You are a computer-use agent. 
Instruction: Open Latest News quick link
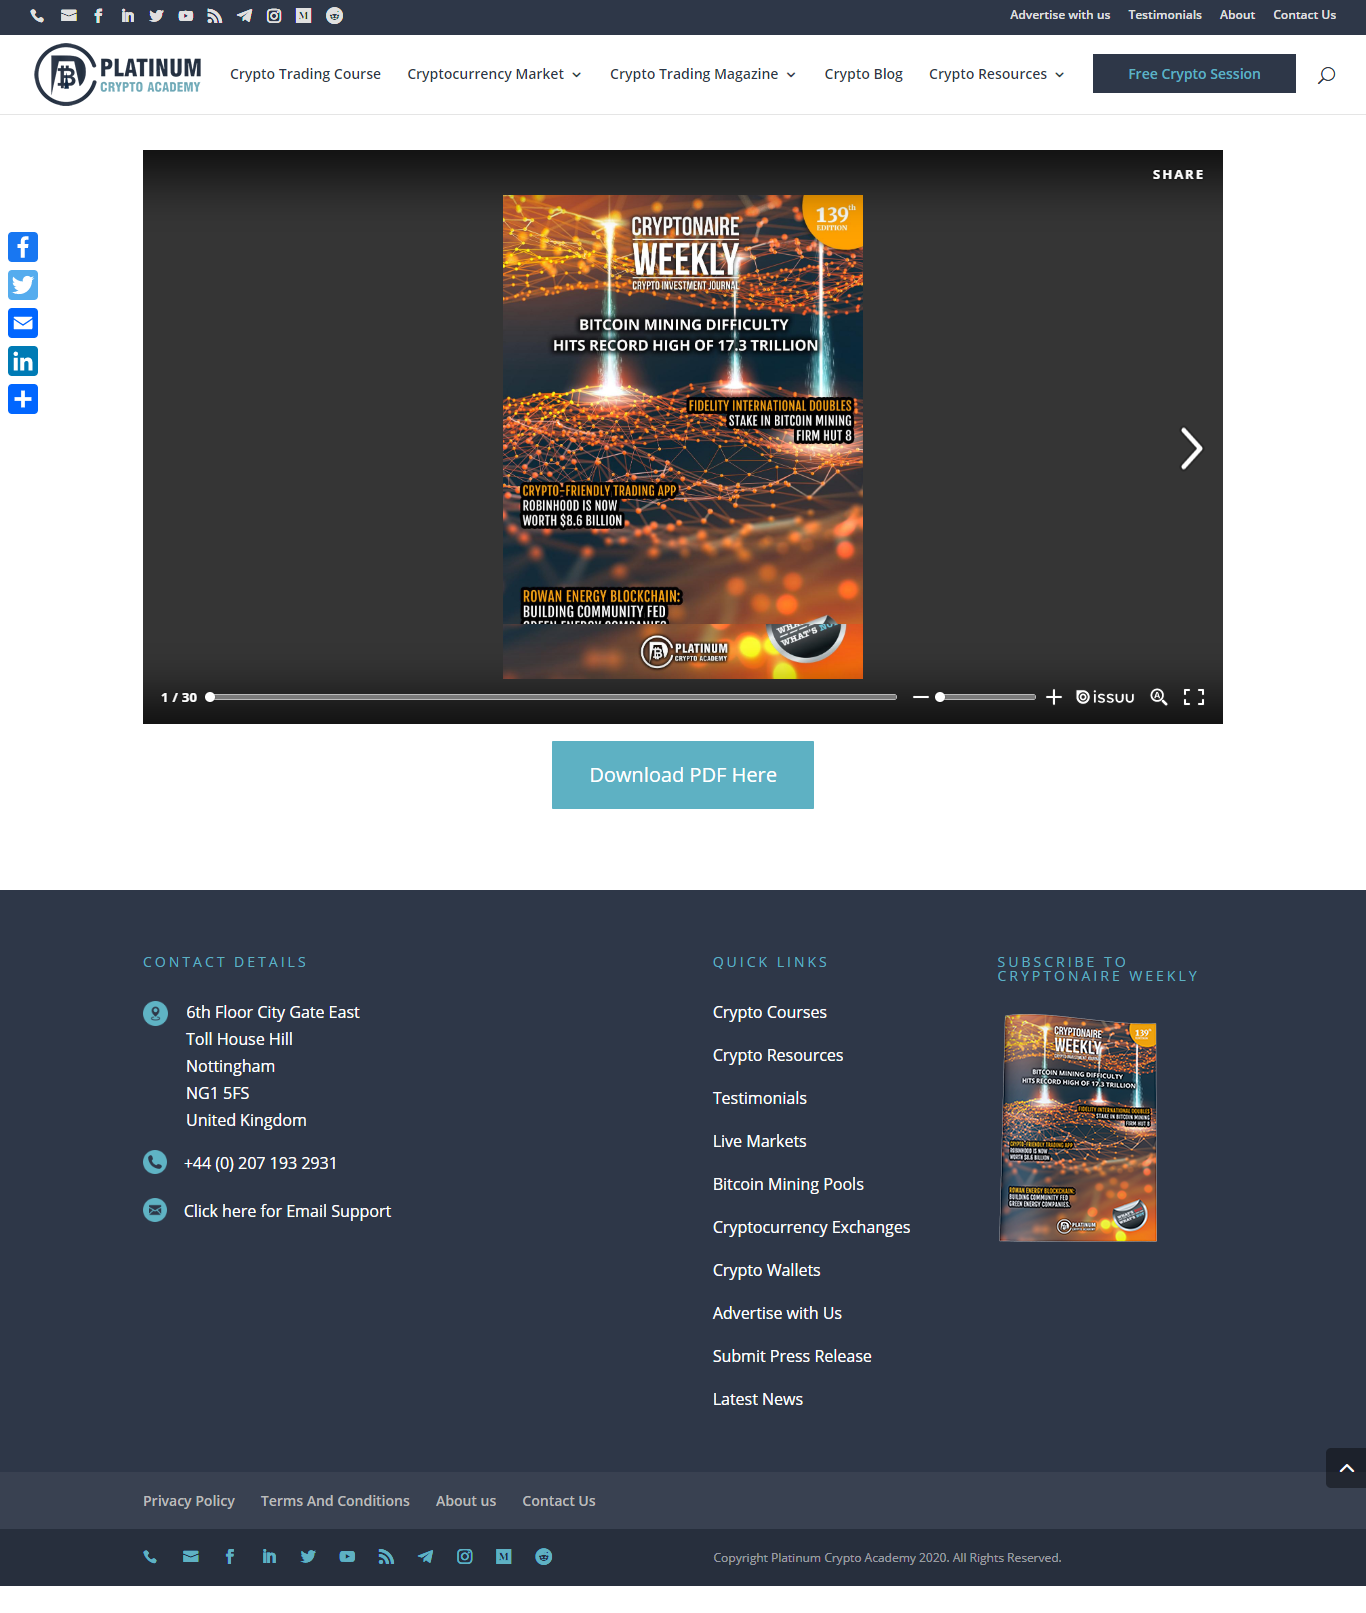(x=757, y=1399)
